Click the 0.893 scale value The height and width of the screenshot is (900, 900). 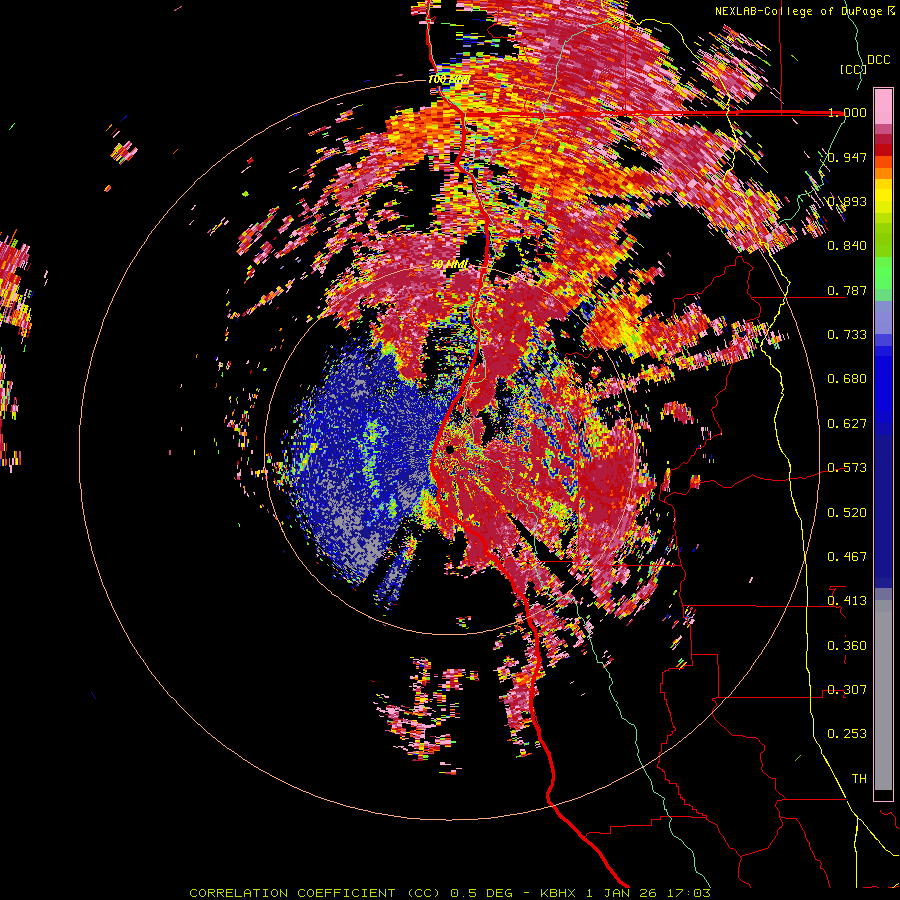tap(847, 201)
